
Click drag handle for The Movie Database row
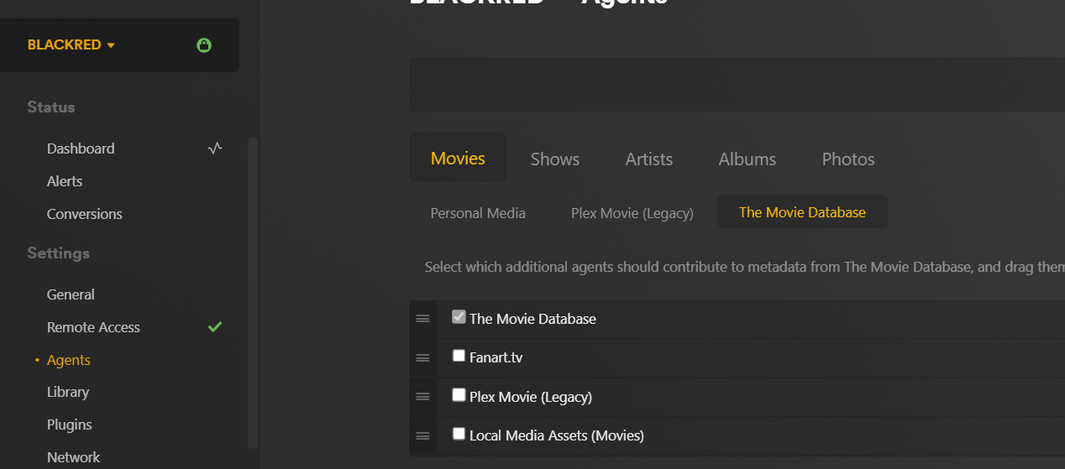coord(422,318)
